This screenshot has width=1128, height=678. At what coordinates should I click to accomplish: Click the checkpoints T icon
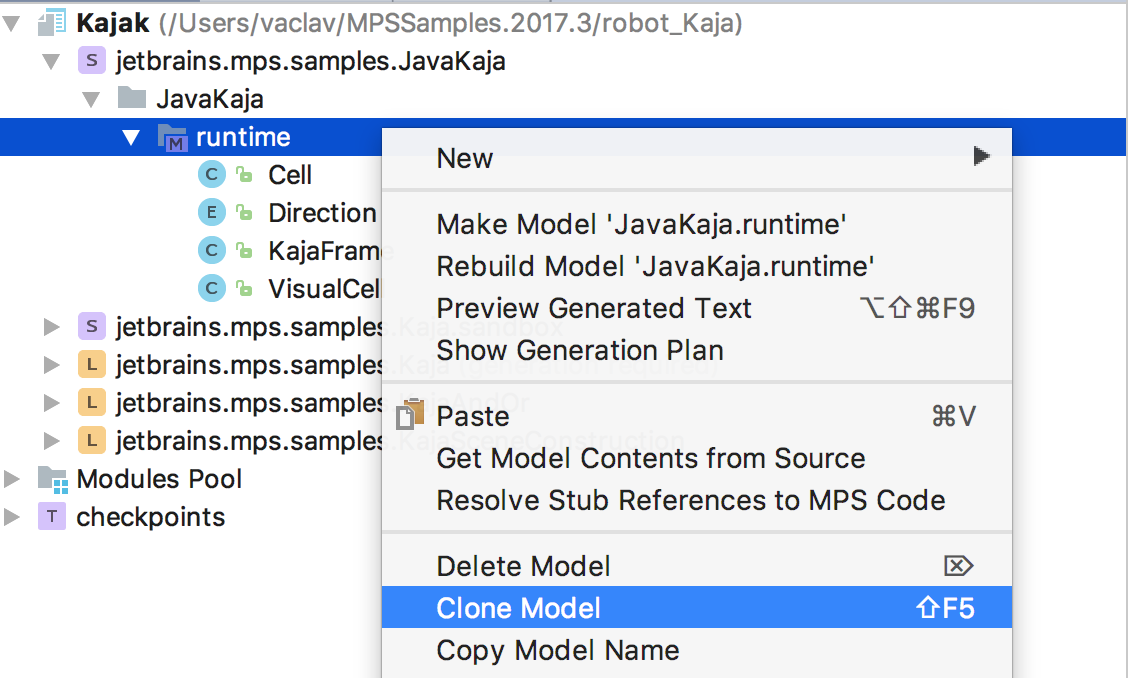[x=52, y=517]
